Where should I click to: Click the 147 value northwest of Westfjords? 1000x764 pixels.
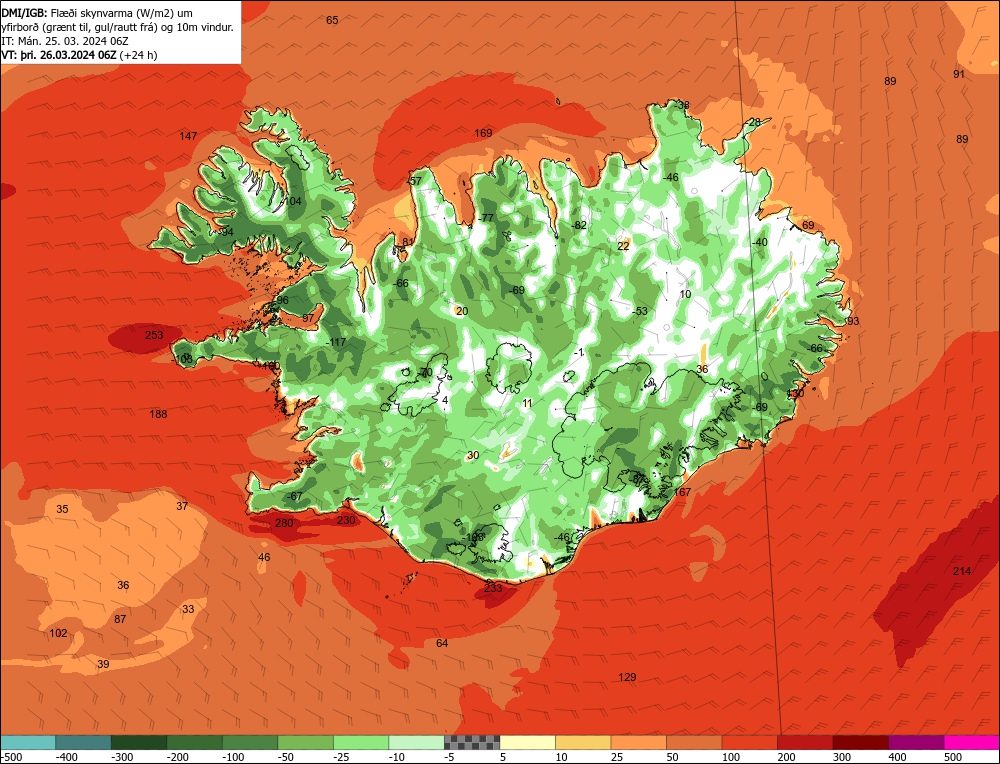pyautogui.click(x=188, y=136)
